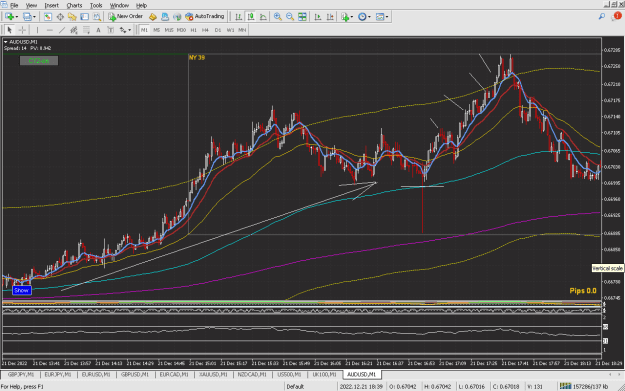
Task: Expand the indicators dropdown arrow
Action: coord(352,17)
